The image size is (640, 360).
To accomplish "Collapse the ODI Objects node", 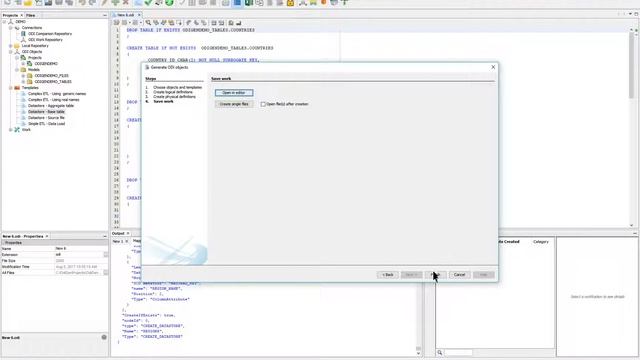I will point(11,52).
